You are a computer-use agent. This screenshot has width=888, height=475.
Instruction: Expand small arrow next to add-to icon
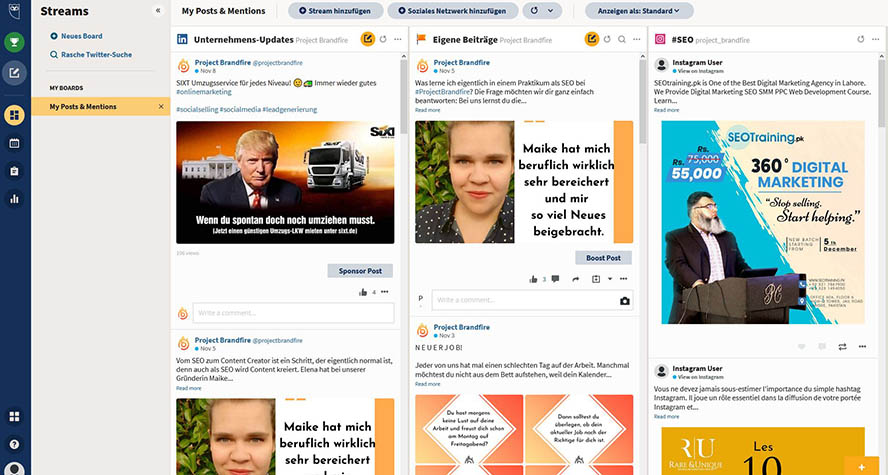(x=610, y=279)
